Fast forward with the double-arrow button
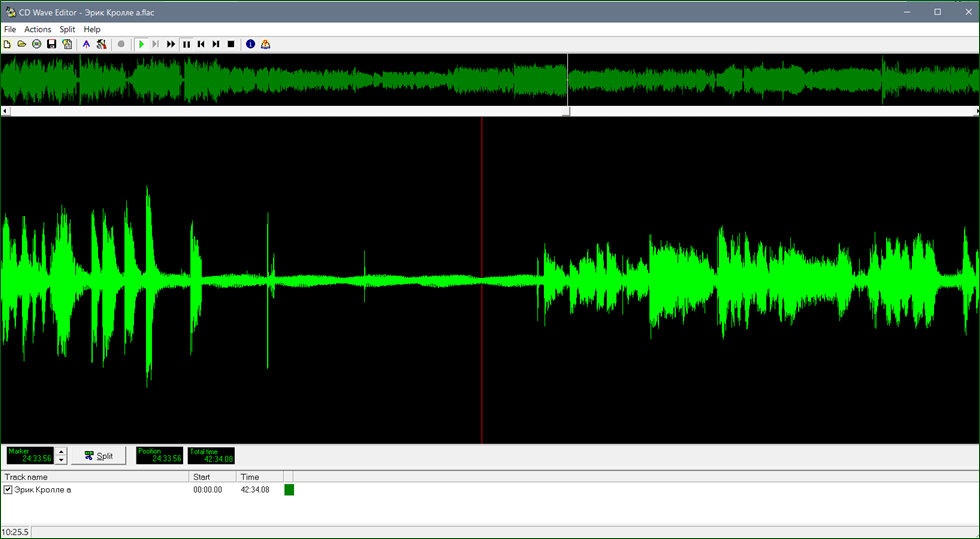Viewport: 980px width, 539px height. coord(171,44)
